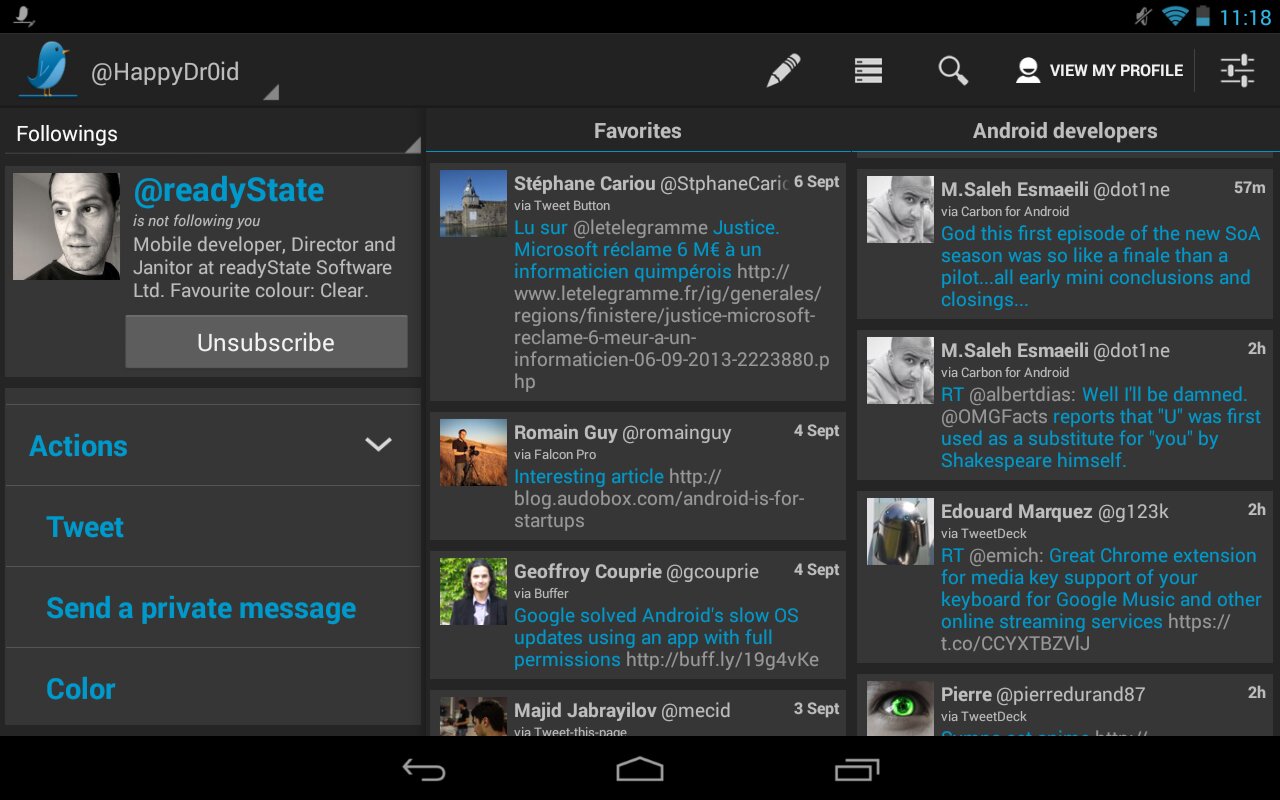Switch to Android developers column tab
Viewport: 1280px width, 800px height.
pyautogui.click(x=1065, y=131)
